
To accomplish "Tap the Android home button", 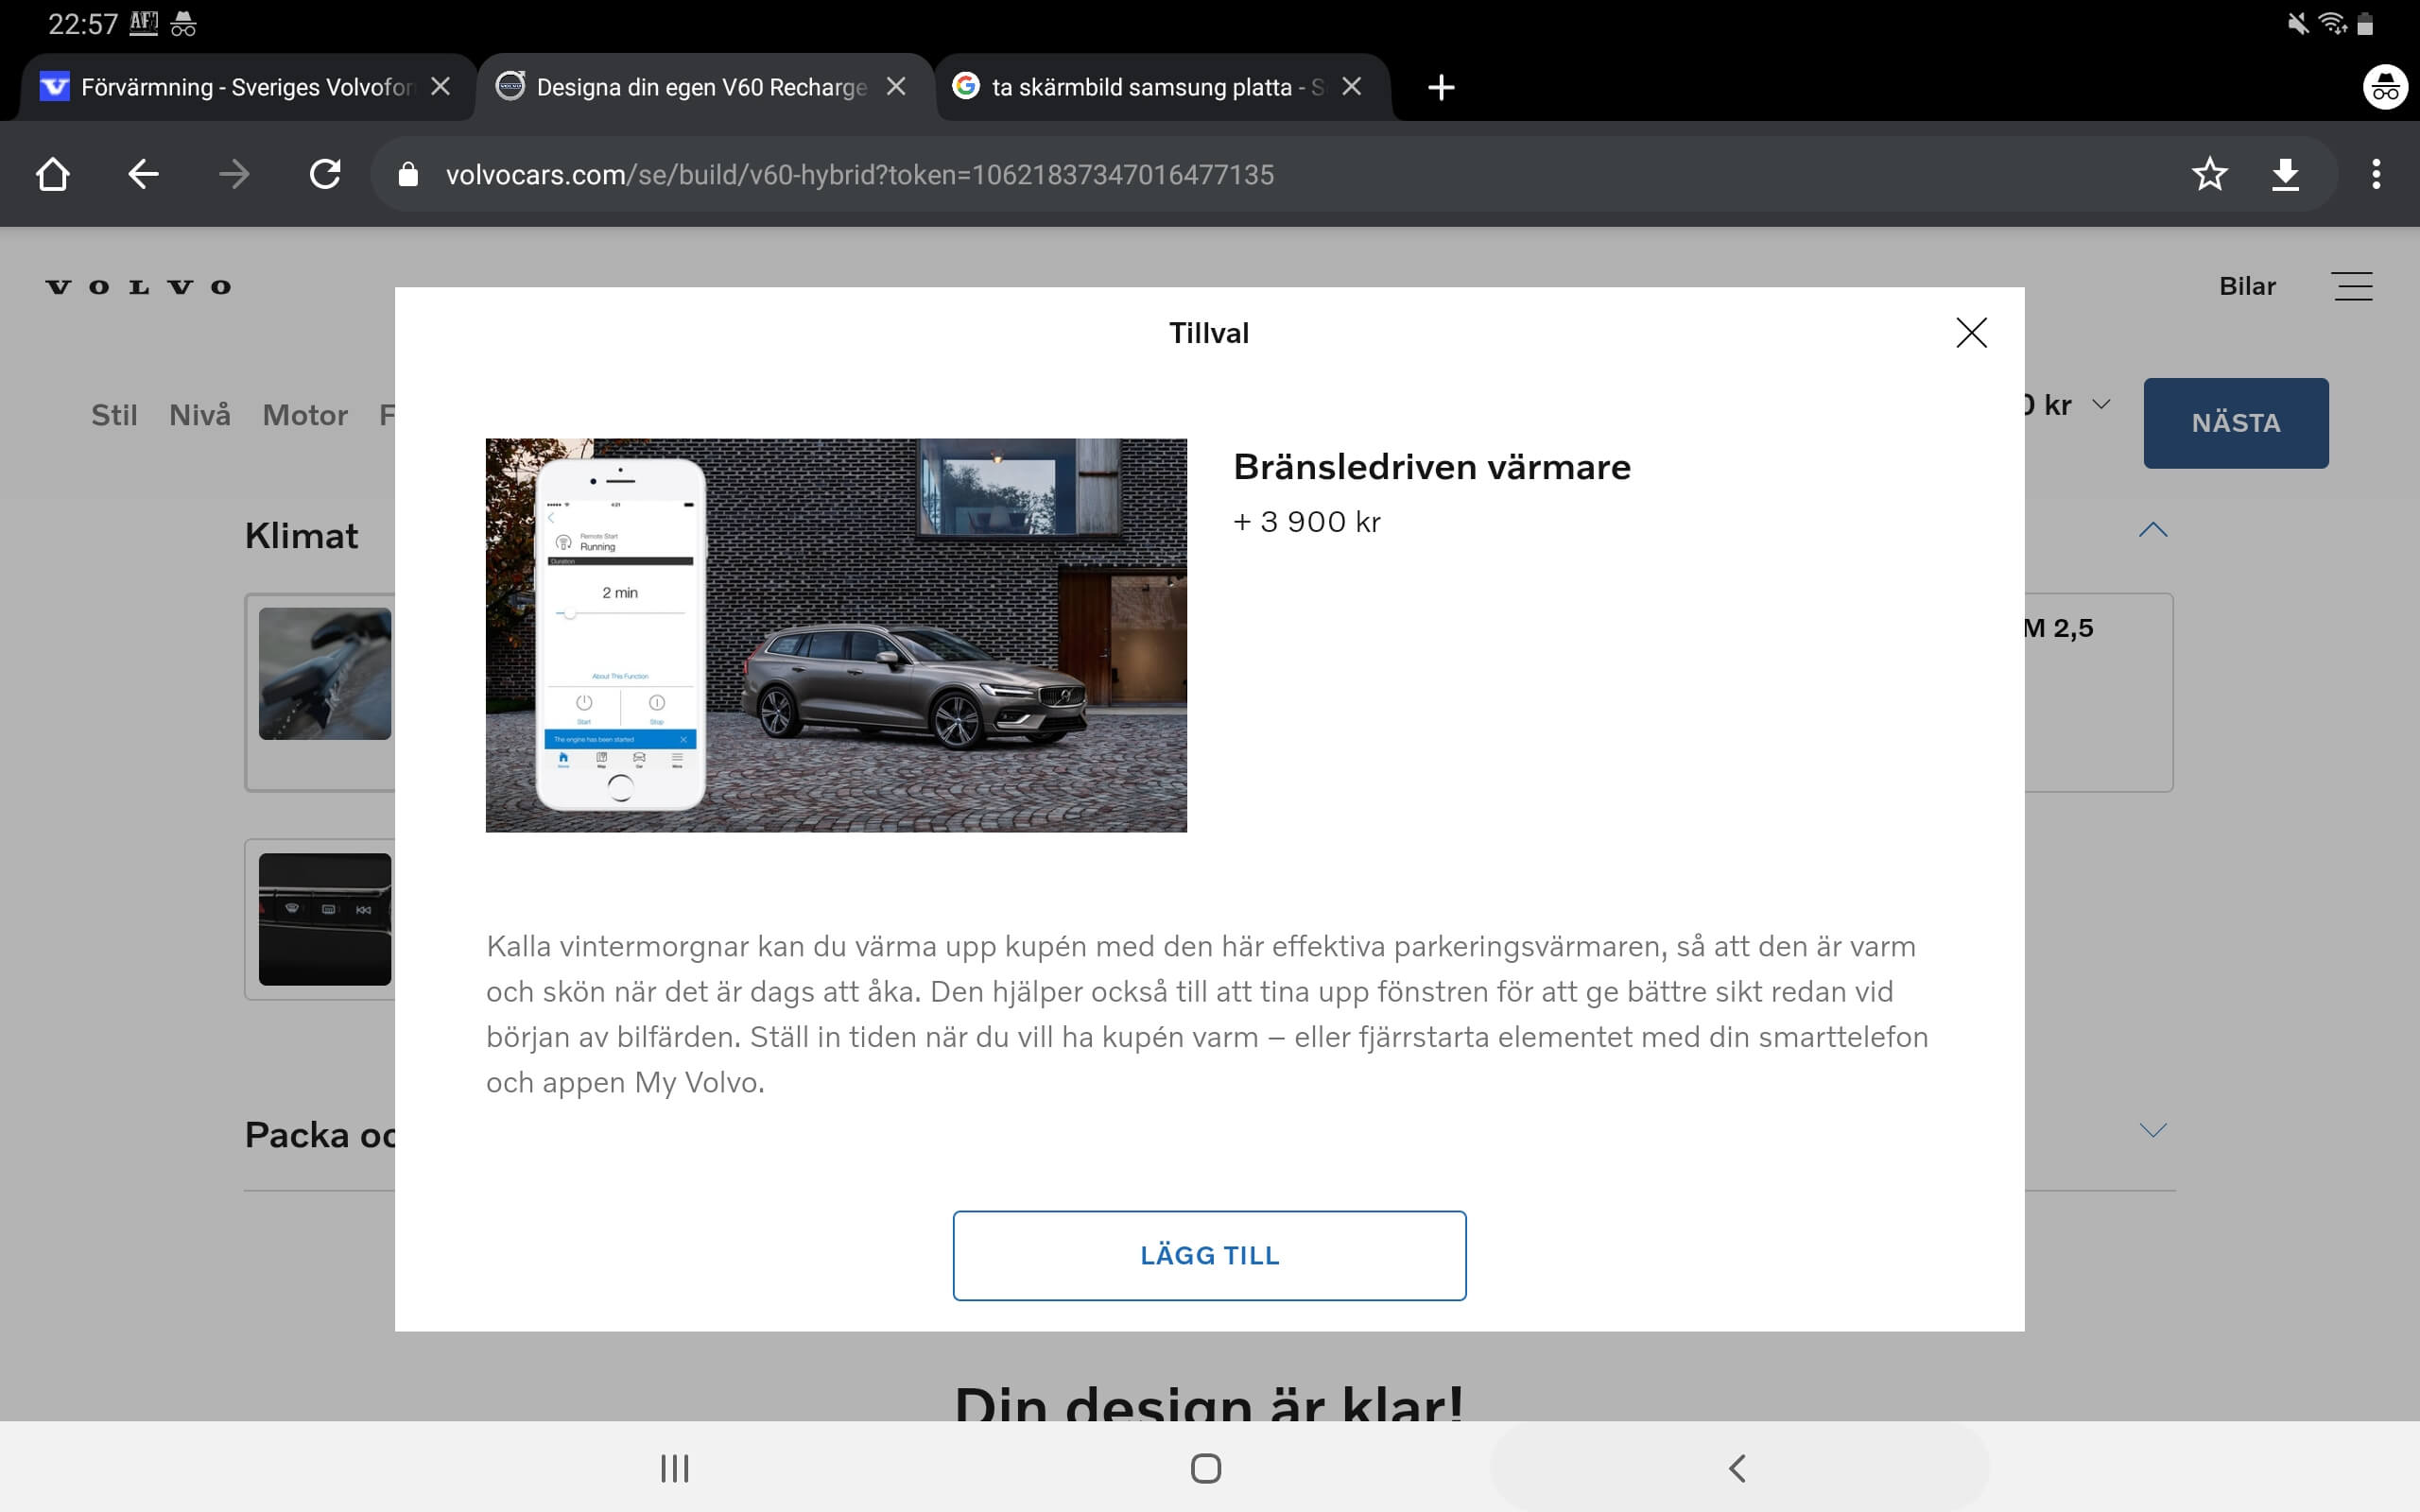I will (x=1206, y=1468).
